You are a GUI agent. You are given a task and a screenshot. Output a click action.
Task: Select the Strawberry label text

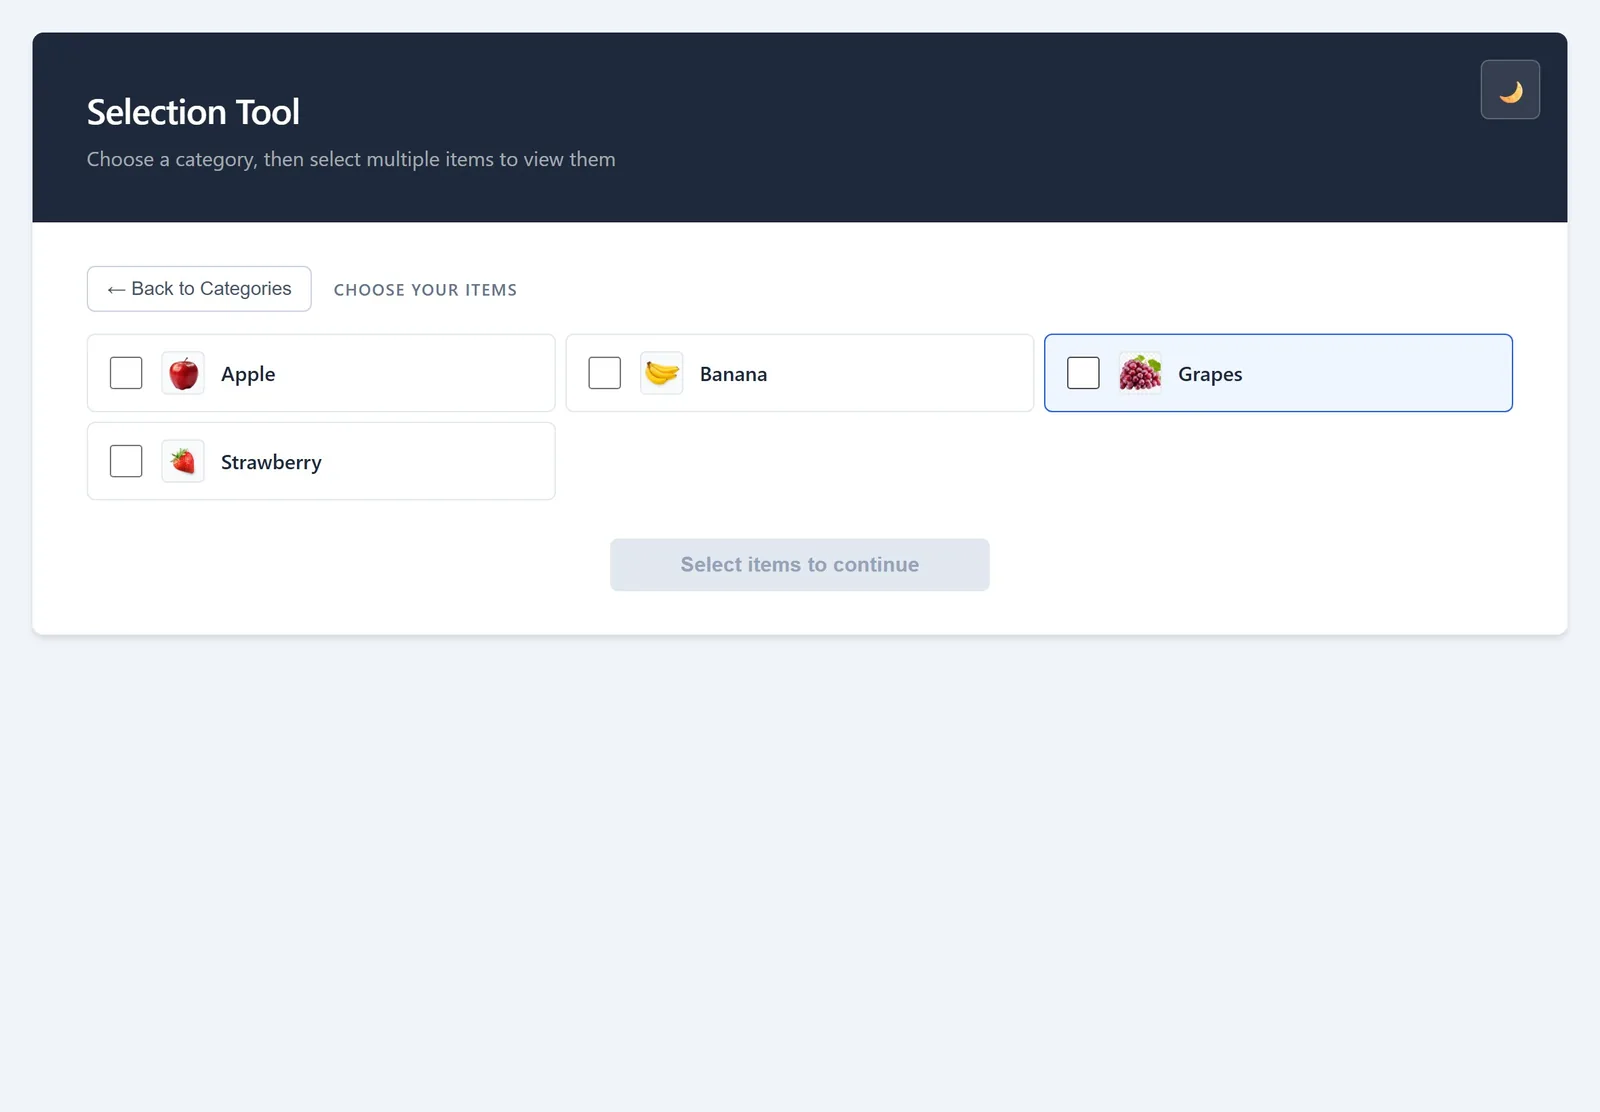(271, 462)
